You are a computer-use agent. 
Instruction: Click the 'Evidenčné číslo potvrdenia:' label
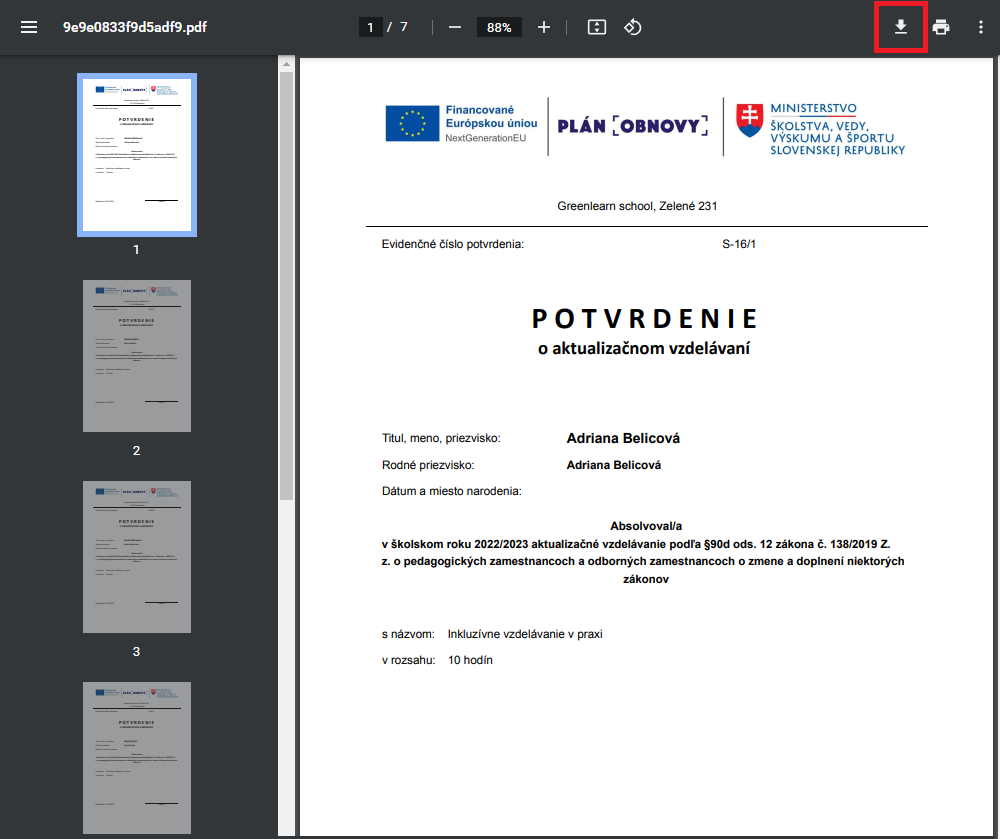tap(453, 244)
